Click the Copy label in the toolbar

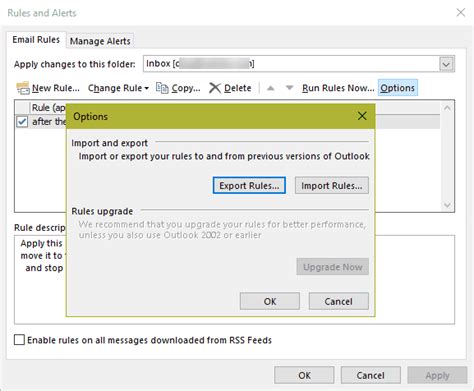pos(186,88)
